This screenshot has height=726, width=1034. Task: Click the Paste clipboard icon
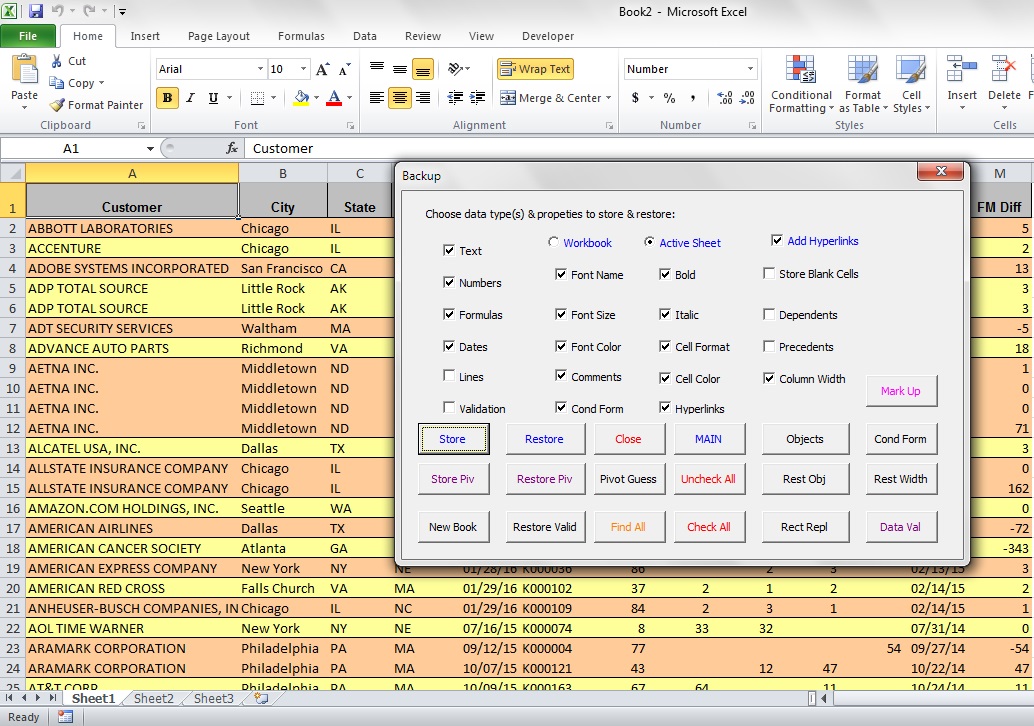(24, 71)
